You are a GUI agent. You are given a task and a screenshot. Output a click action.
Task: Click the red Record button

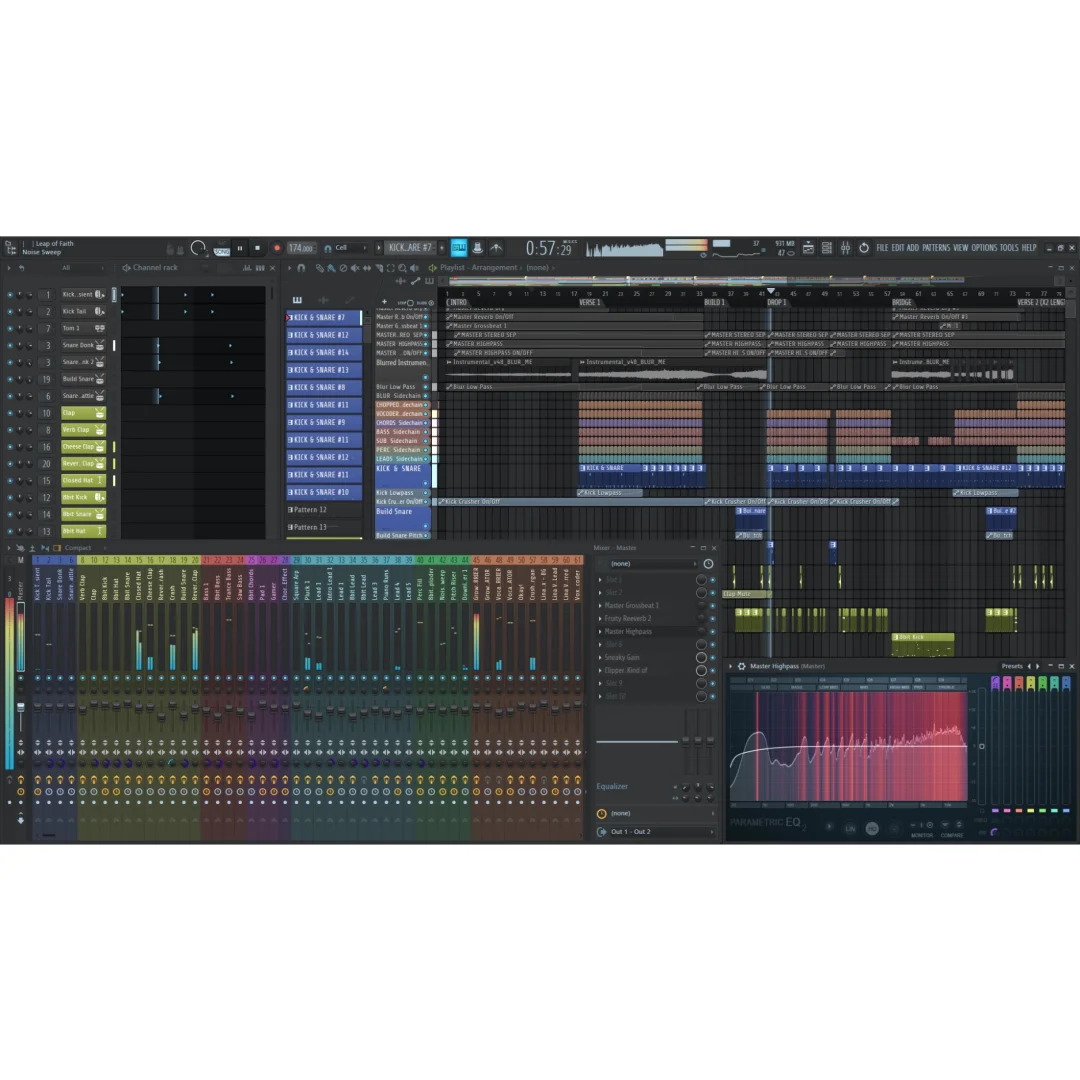coord(277,248)
